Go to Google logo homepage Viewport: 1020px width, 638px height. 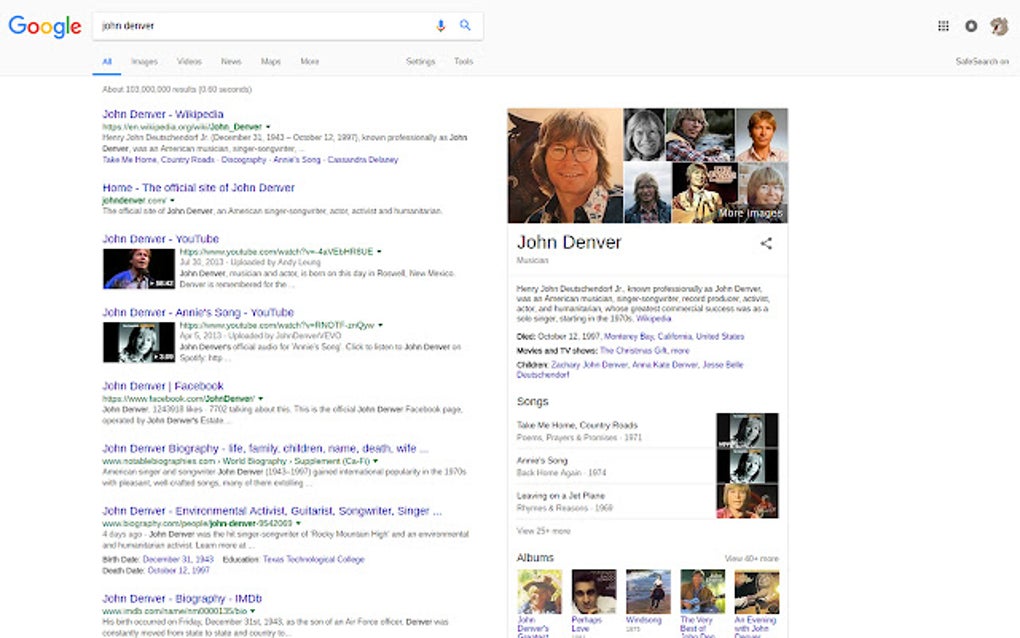tap(45, 26)
